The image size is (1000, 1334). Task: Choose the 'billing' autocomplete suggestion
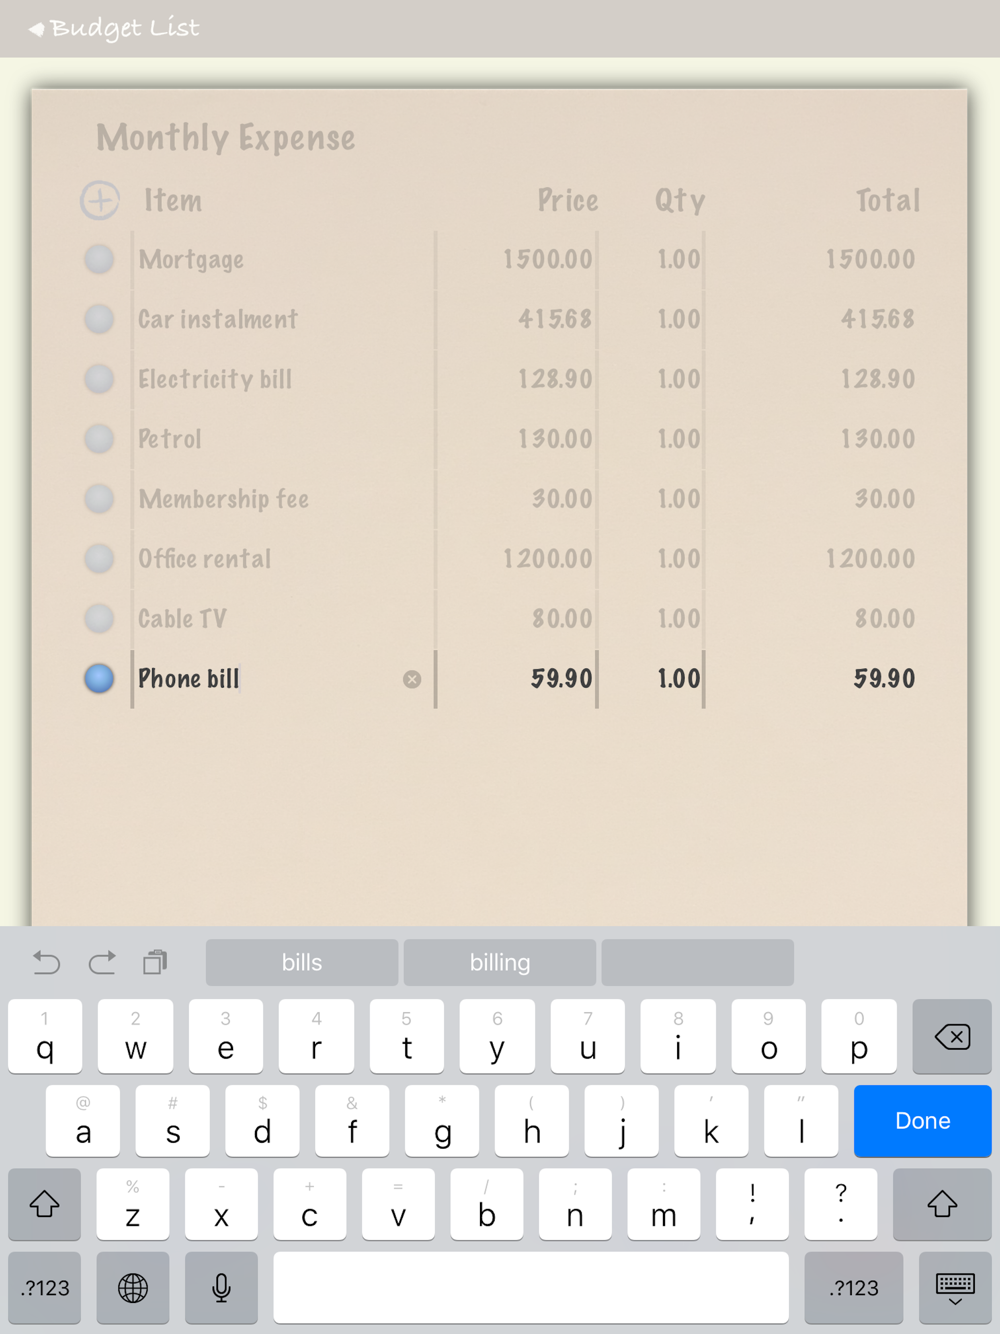click(500, 962)
